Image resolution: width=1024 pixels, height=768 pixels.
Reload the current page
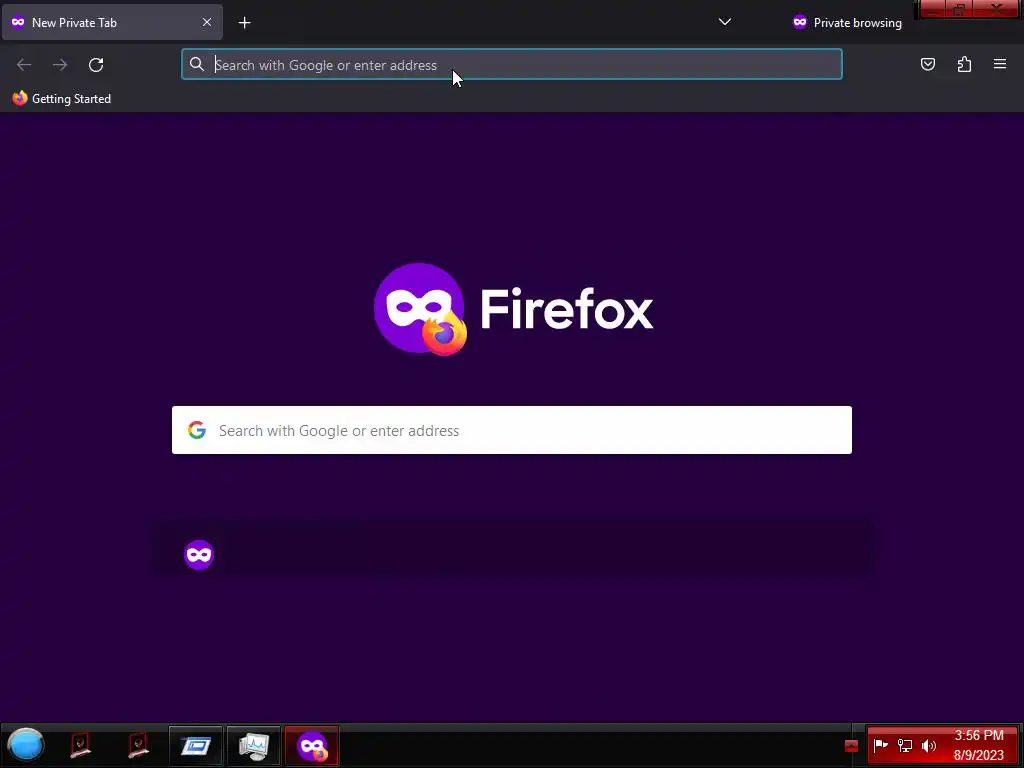coord(96,65)
